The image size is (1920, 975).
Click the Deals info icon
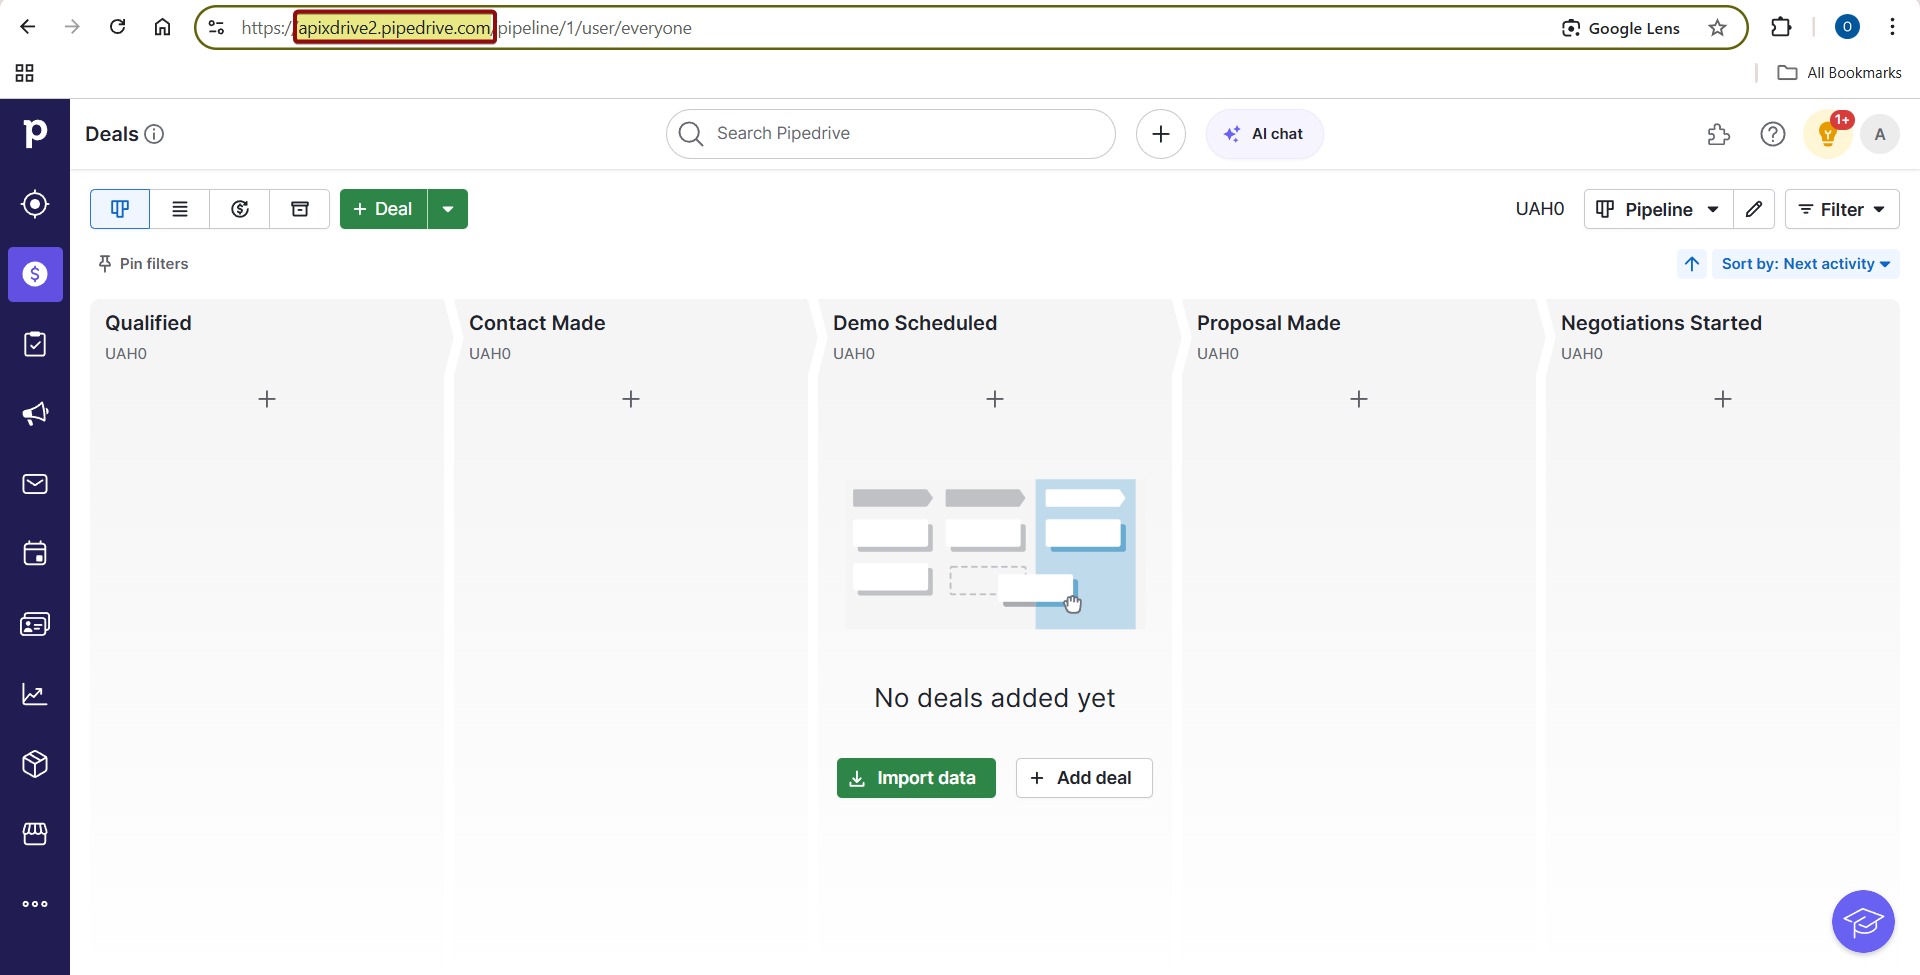[x=154, y=134]
